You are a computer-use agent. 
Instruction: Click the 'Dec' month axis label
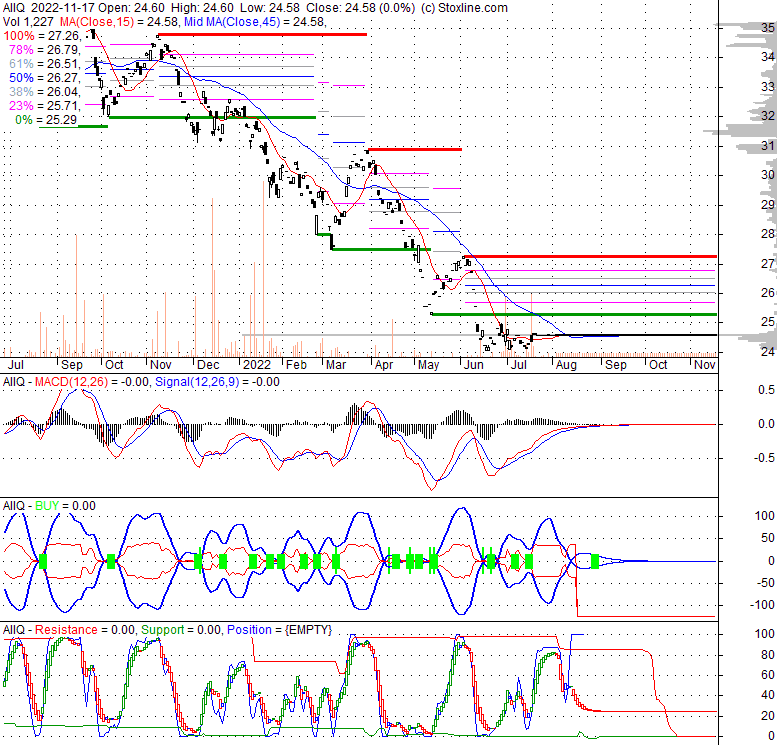[x=208, y=365]
